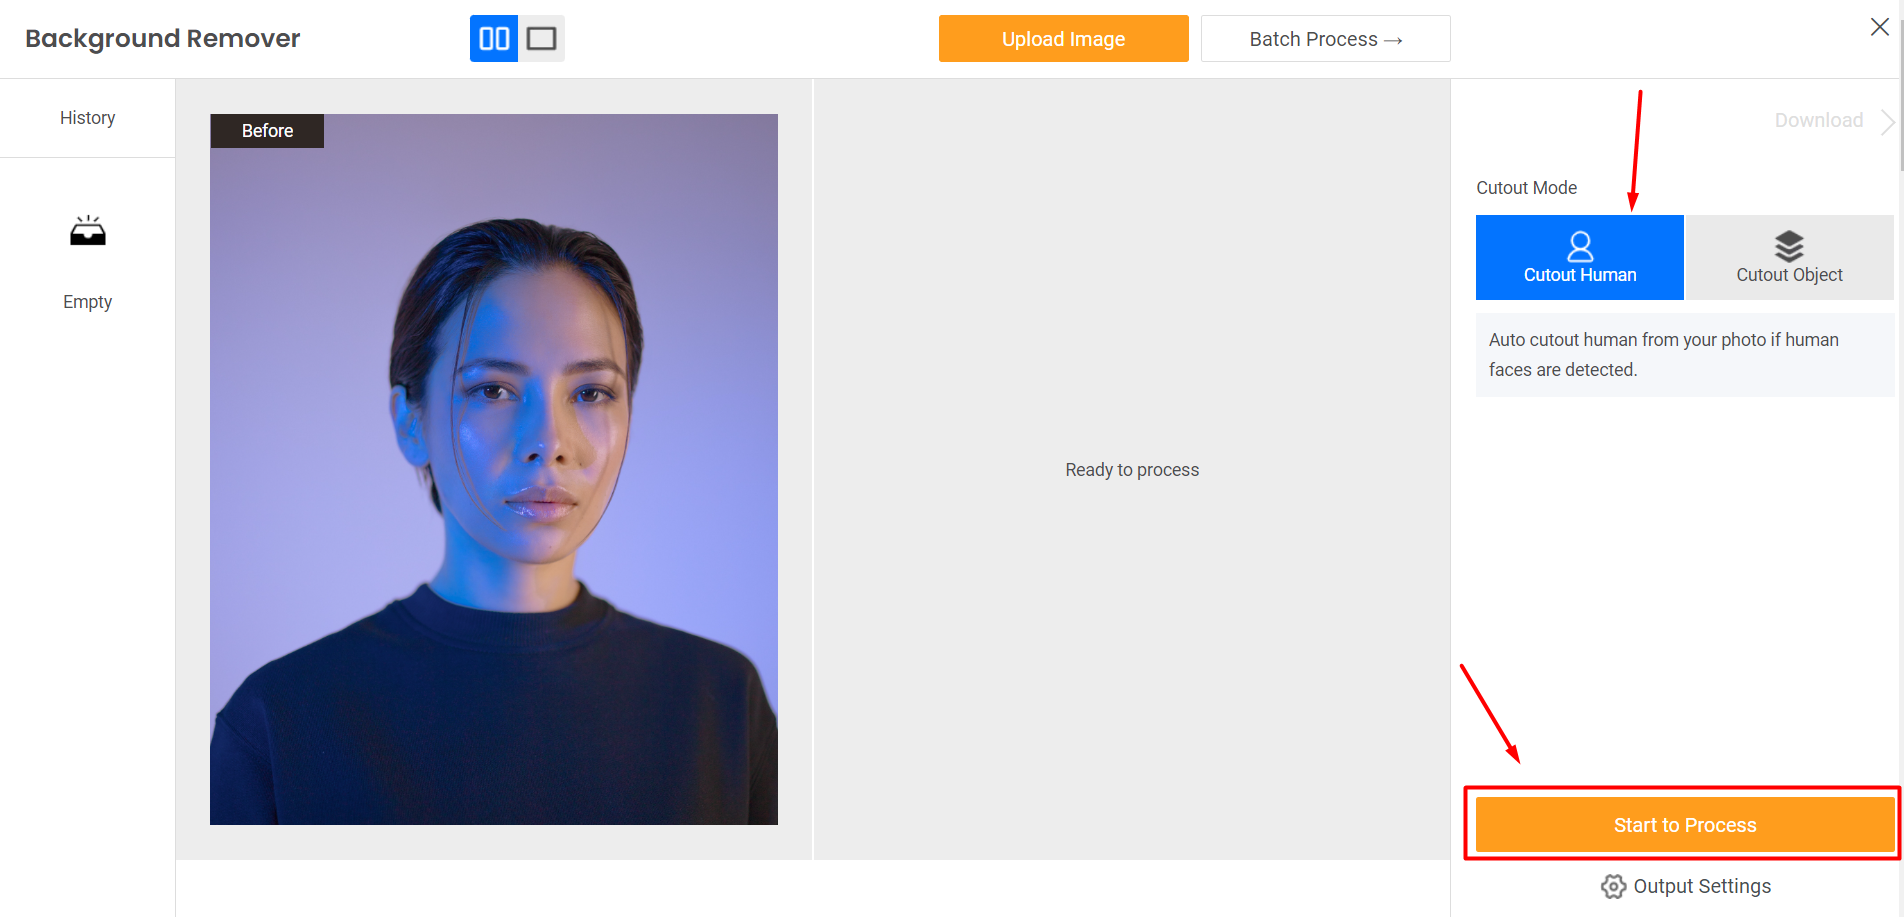
Task: Click the Download link
Action: 1818,120
